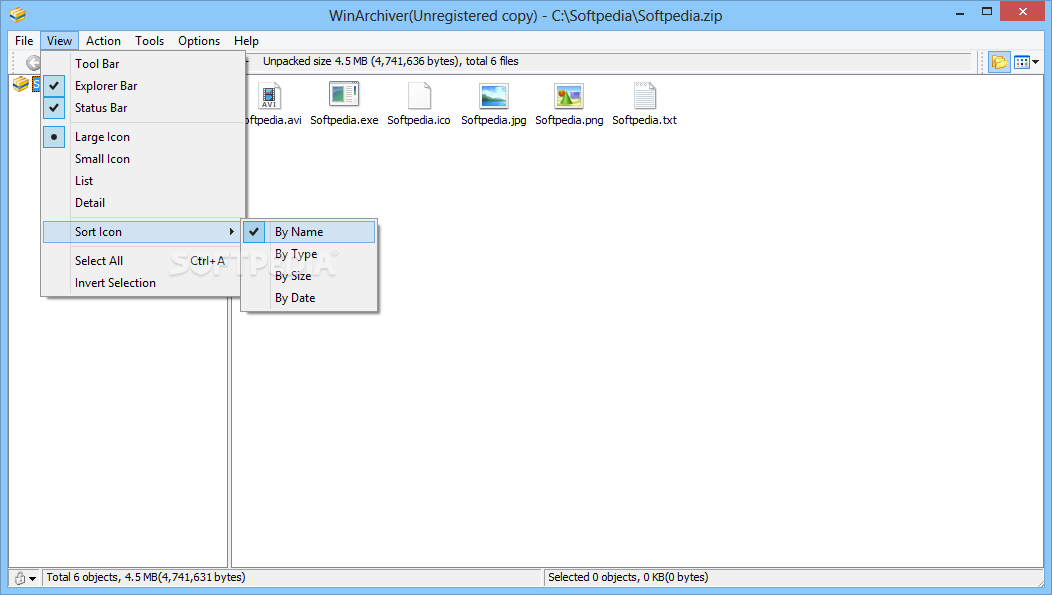Image resolution: width=1052 pixels, height=595 pixels.
Task: Click the unpacked size info text
Action: (x=390, y=61)
